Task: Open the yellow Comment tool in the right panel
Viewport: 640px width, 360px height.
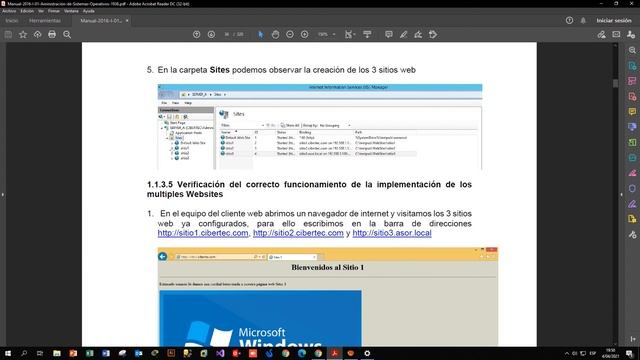Action: click(632, 112)
